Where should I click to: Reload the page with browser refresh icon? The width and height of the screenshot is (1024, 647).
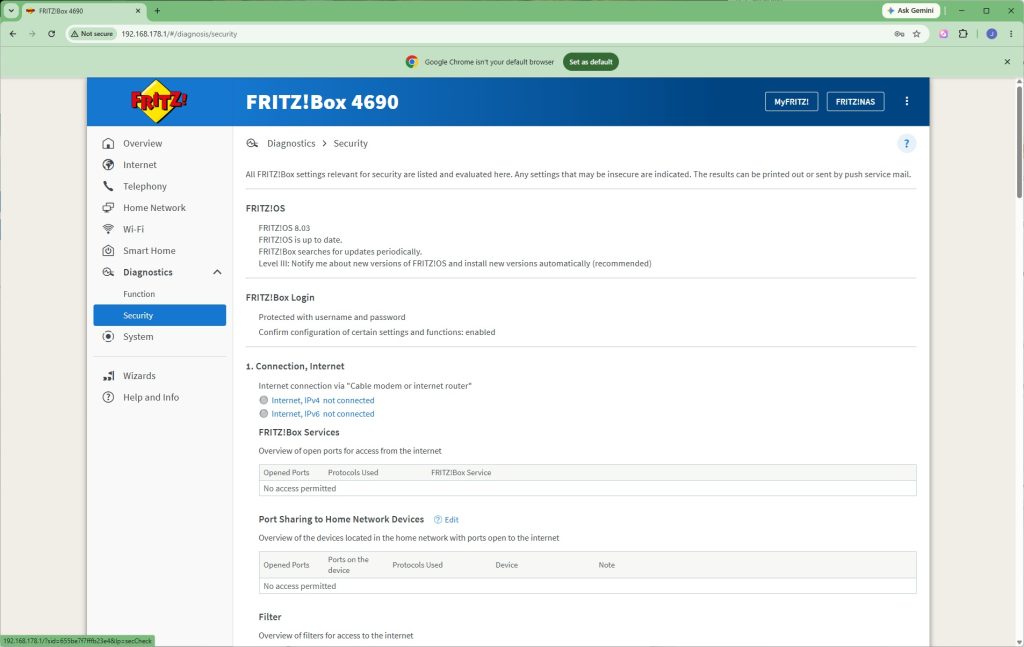[52, 34]
